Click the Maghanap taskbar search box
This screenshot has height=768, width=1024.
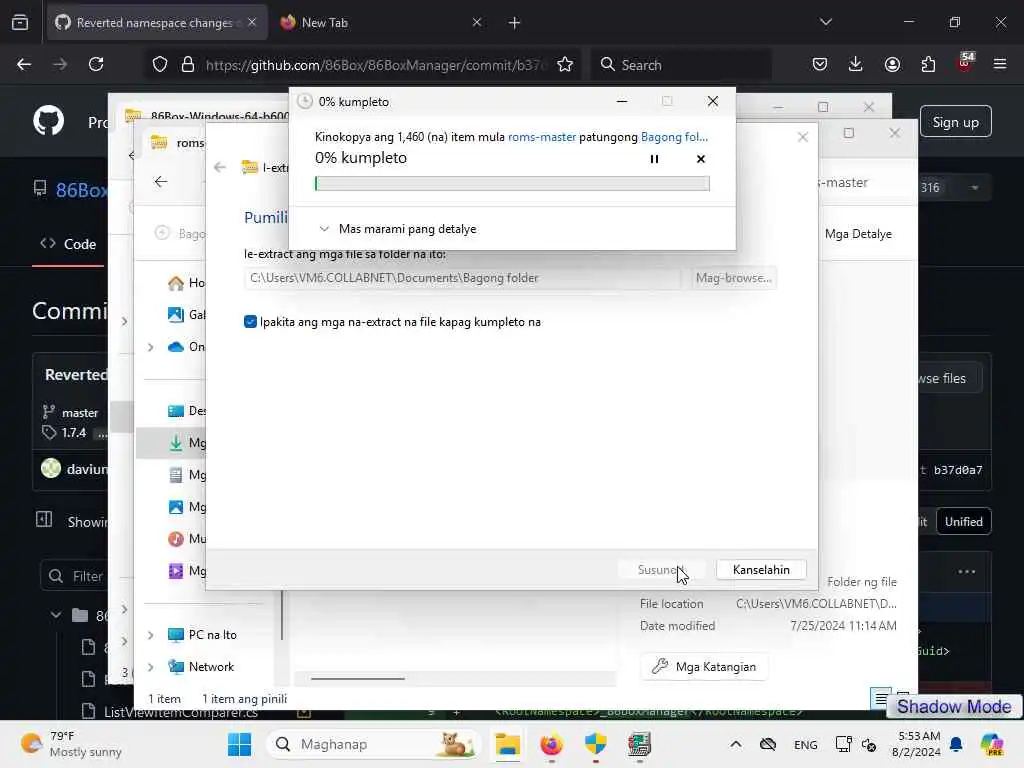[x=374, y=744]
